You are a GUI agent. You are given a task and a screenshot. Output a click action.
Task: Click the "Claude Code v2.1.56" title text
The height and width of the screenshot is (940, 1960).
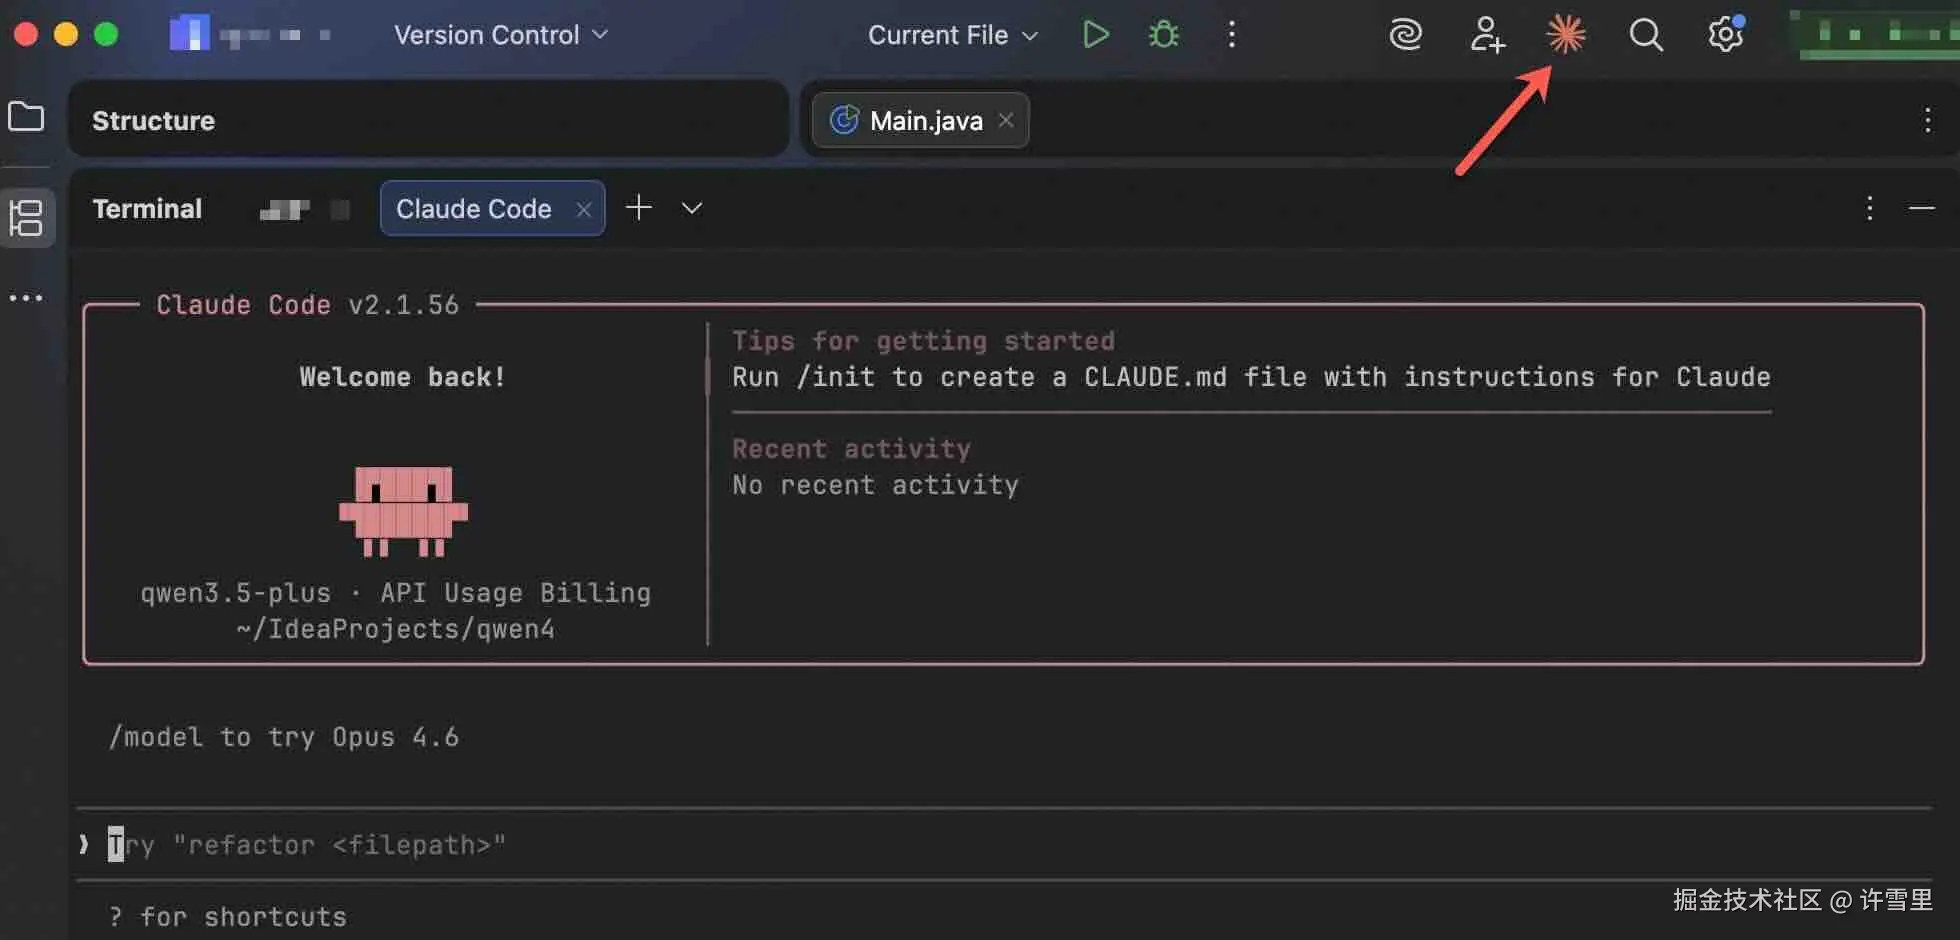tap(307, 304)
